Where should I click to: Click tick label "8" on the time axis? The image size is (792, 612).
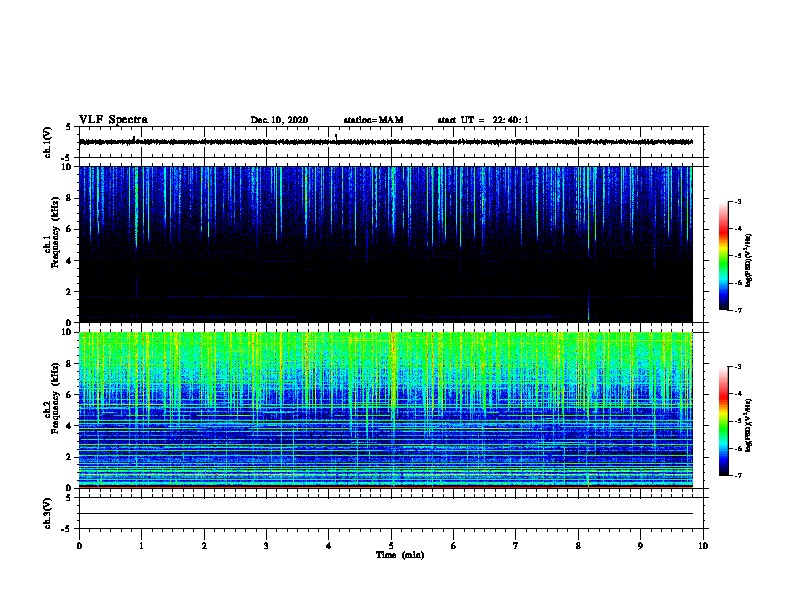578,546
